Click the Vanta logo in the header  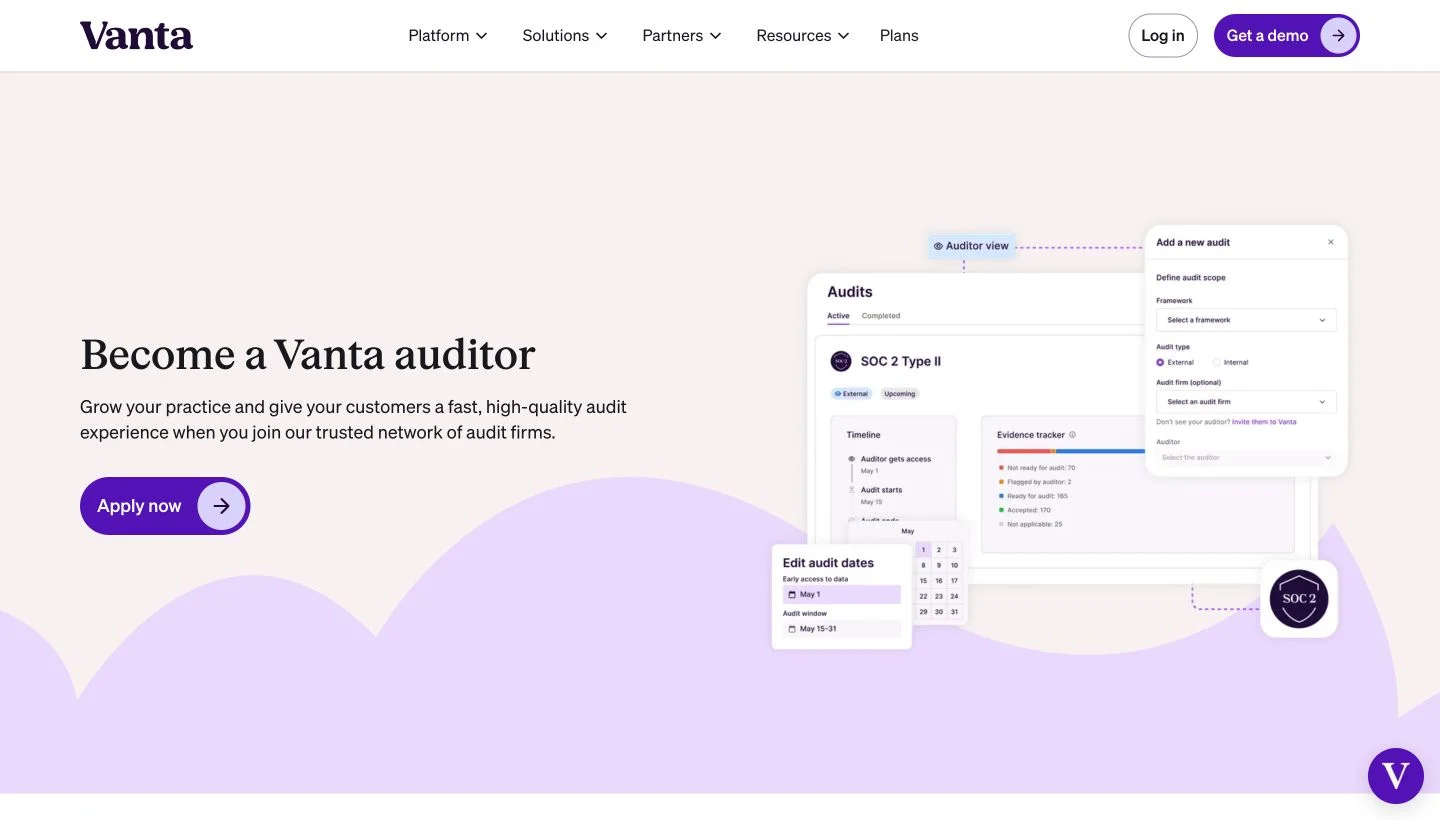(136, 35)
